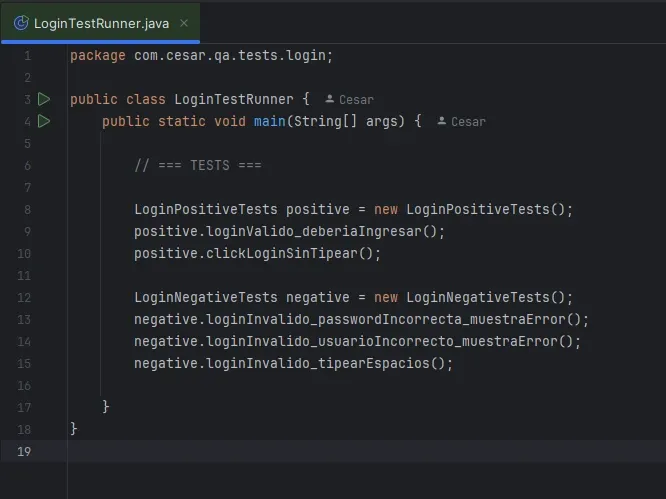Screen dimensions: 666x499
Task: Click the // === TESTS === comment
Action: click(x=198, y=165)
